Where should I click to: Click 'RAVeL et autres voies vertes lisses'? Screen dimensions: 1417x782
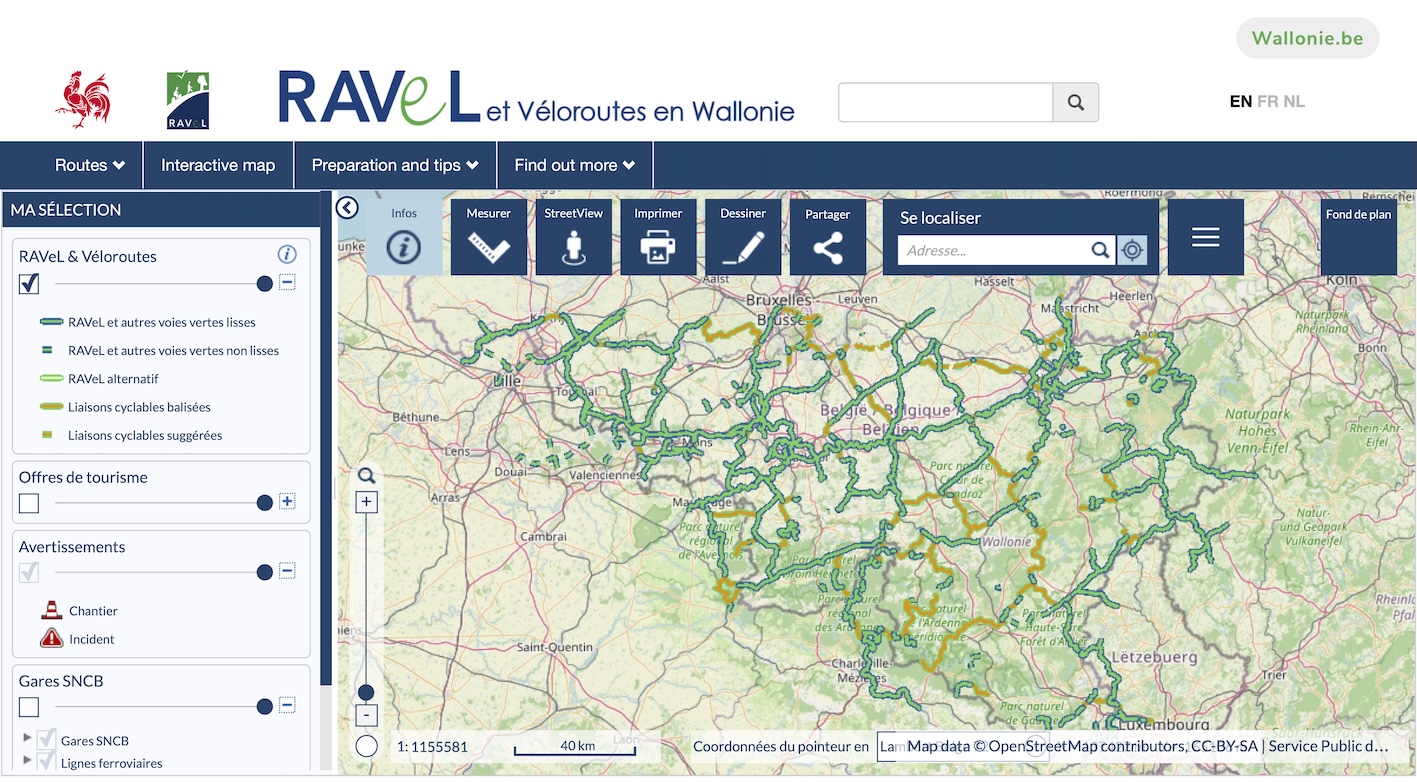point(162,322)
